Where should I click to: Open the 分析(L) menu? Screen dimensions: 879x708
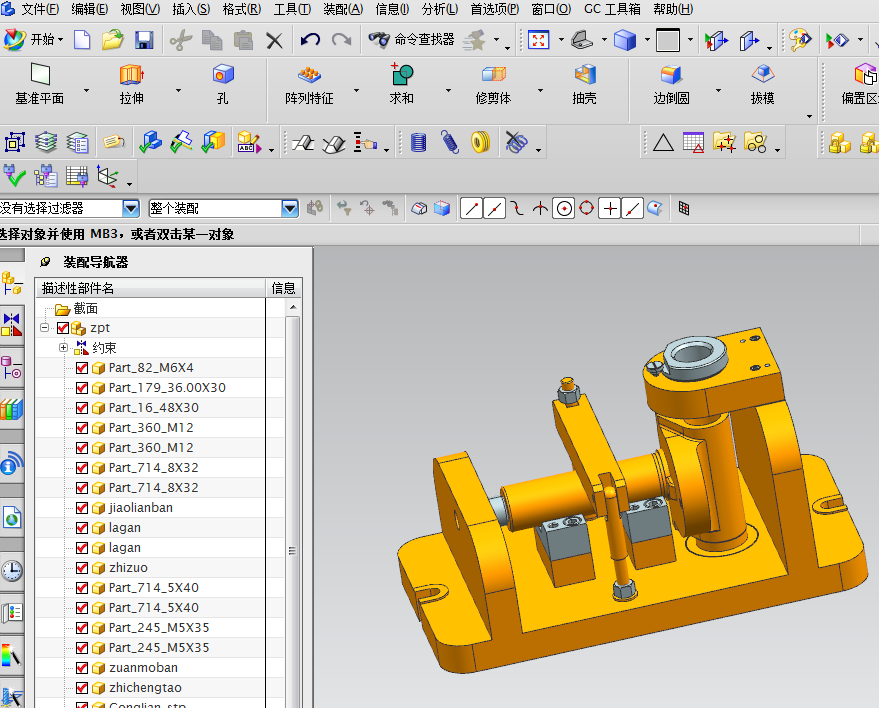pyautogui.click(x=440, y=9)
